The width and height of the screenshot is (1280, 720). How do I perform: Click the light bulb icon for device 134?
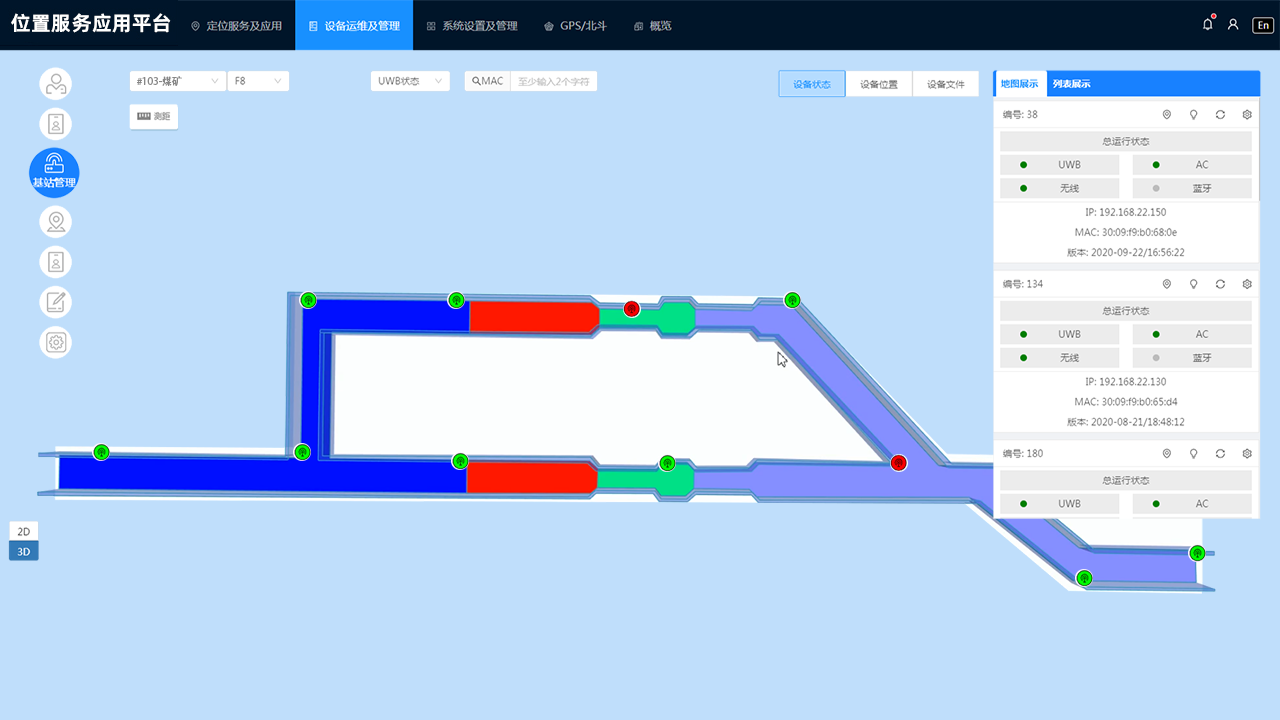coord(1193,284)
